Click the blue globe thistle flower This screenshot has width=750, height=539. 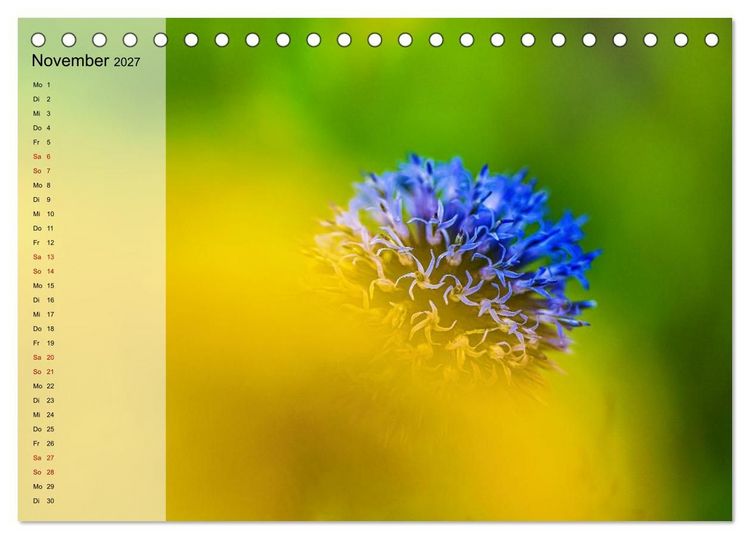point(454,268)
